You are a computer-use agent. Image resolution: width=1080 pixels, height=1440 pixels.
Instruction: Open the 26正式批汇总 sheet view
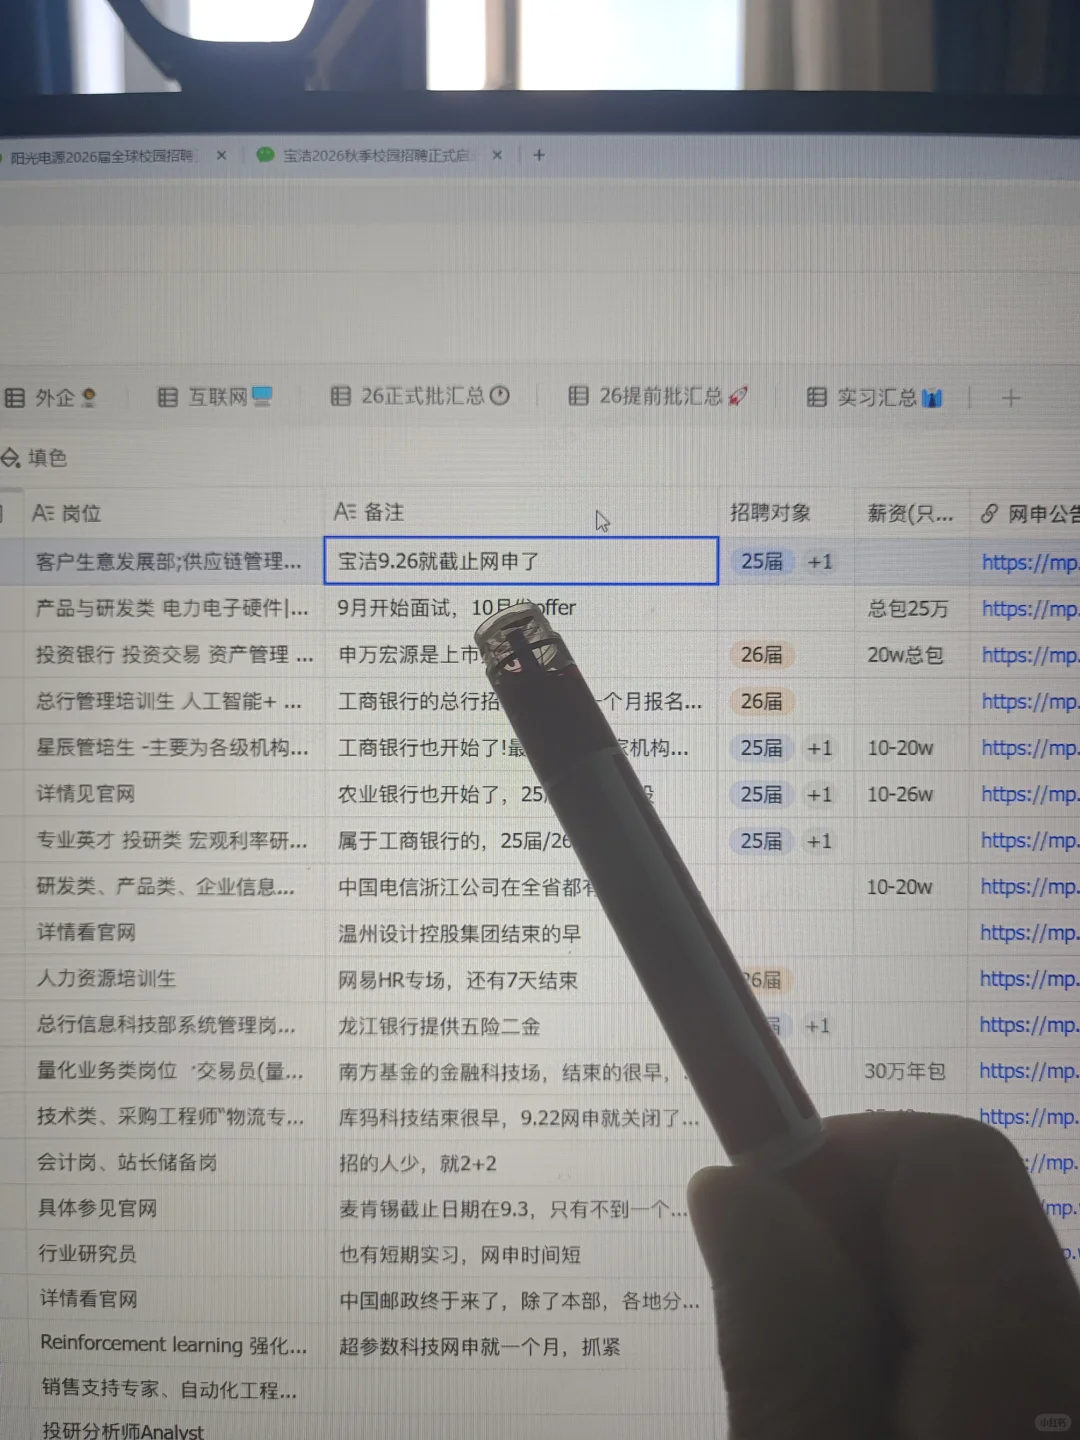(420, 396)
